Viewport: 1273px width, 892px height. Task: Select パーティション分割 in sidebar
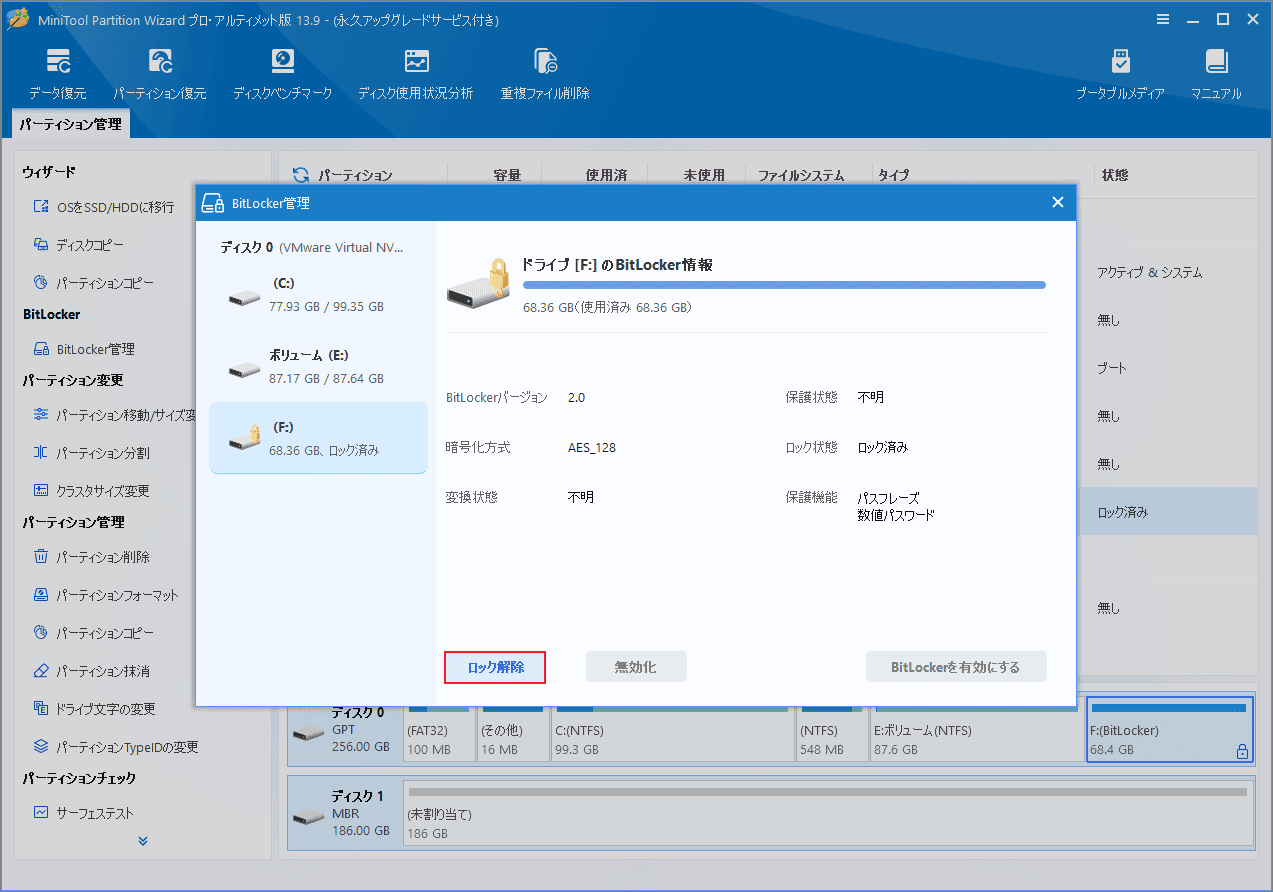click(x=92, y=453)
